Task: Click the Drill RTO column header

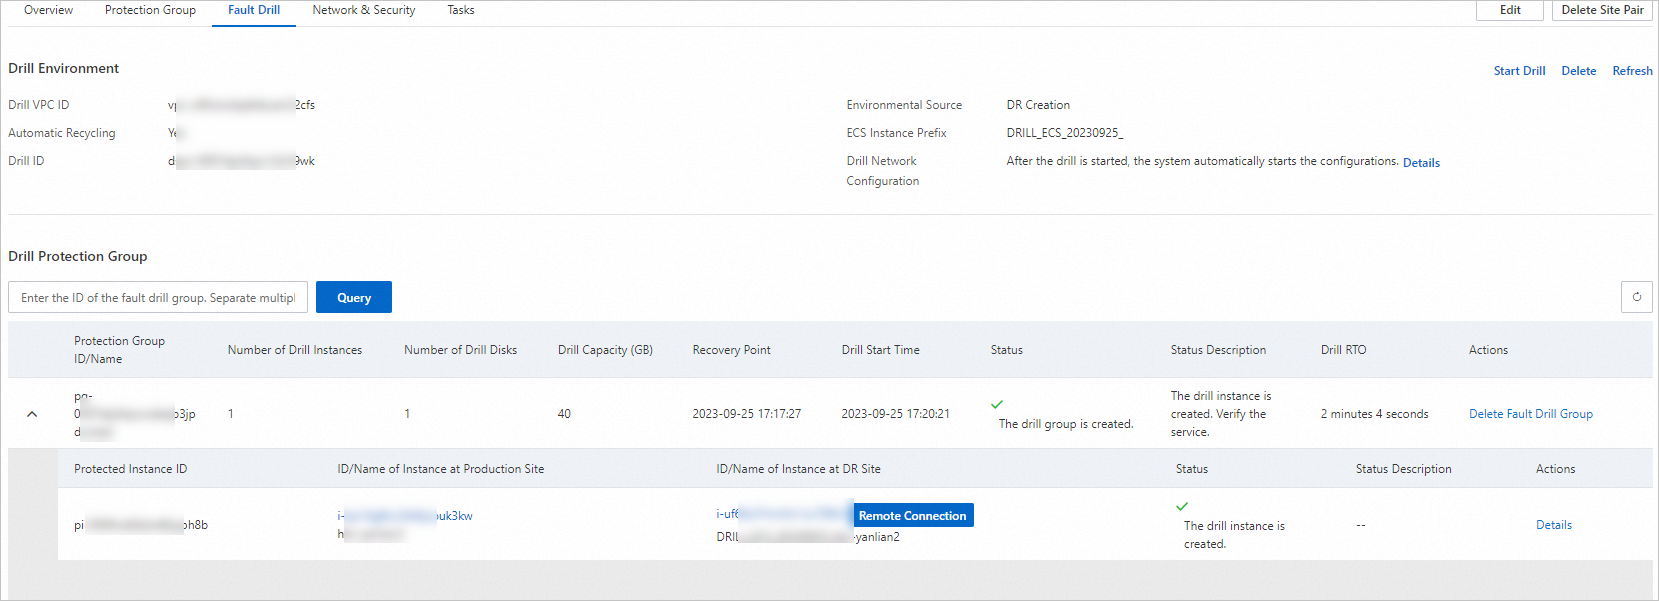Action: pyautogui.click(x=1343, y=350)
